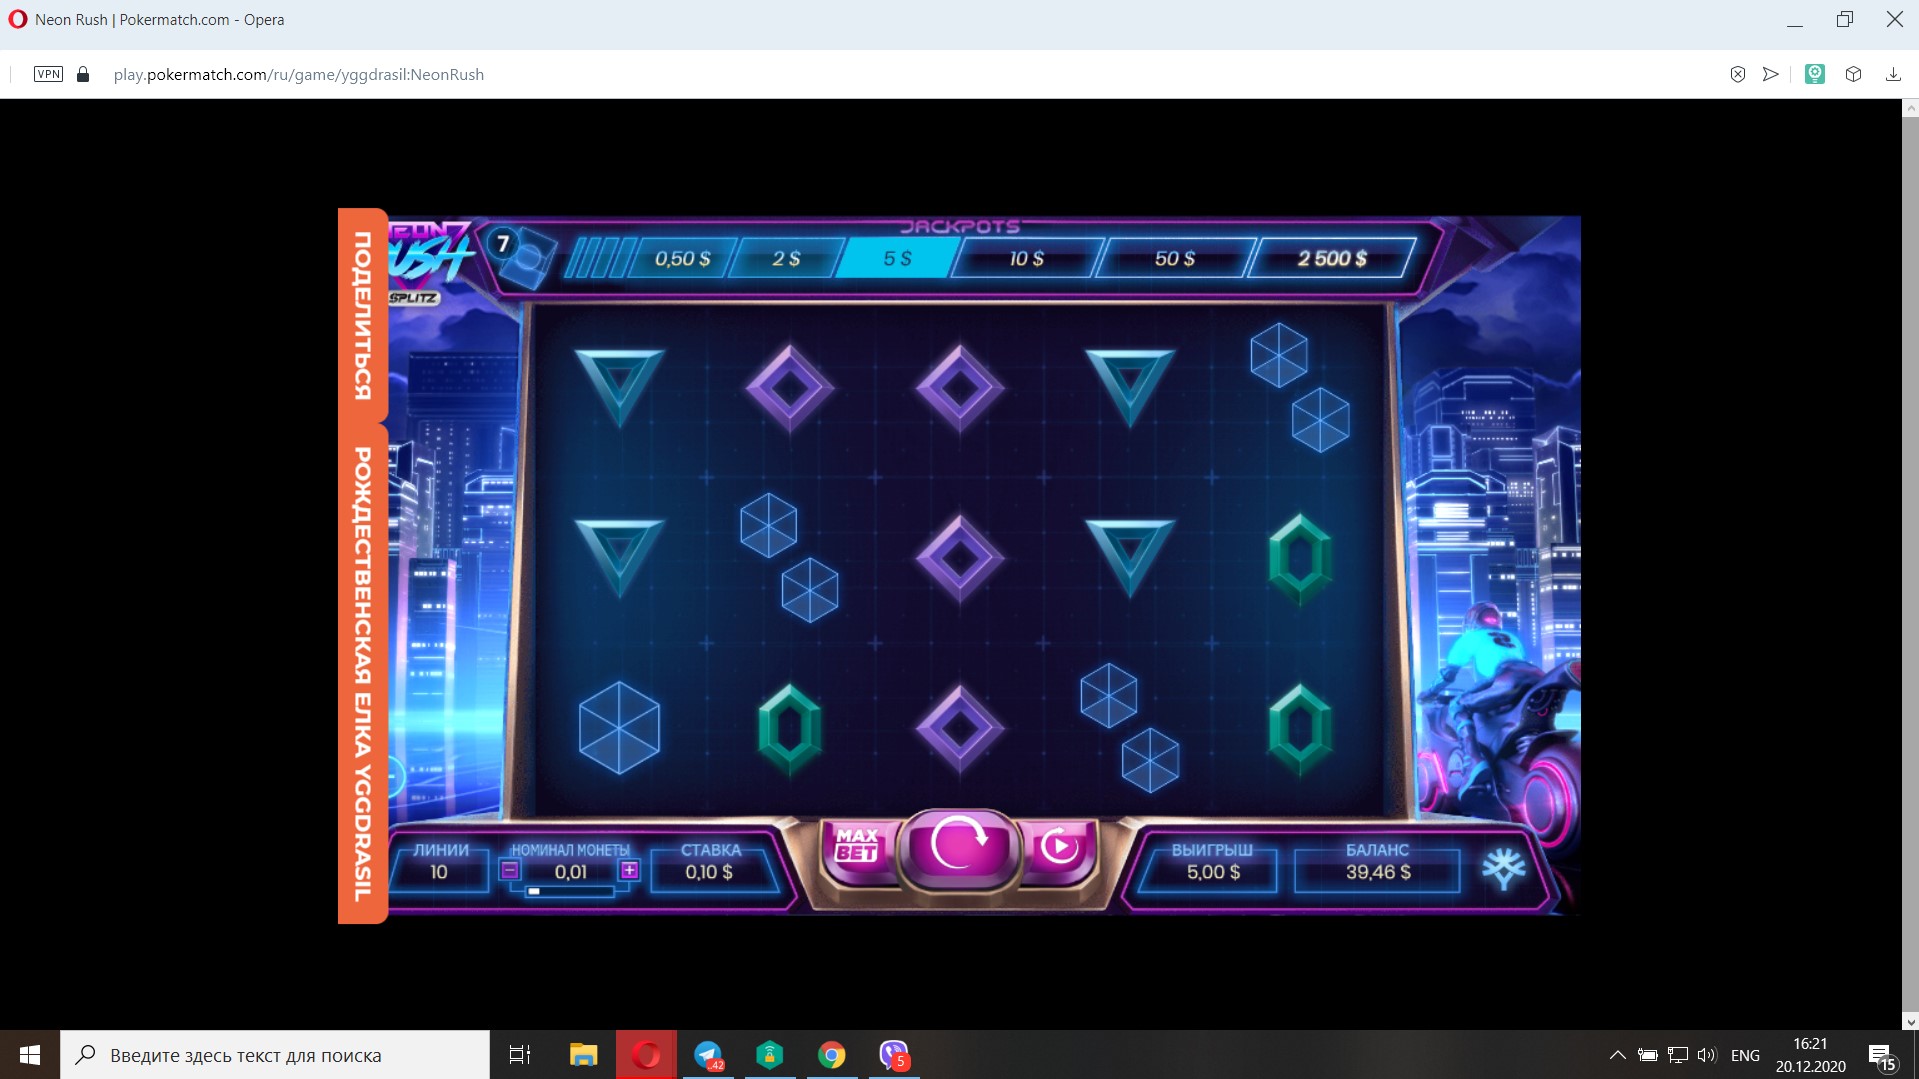Open File Explorer from the taskbar

583,1055
